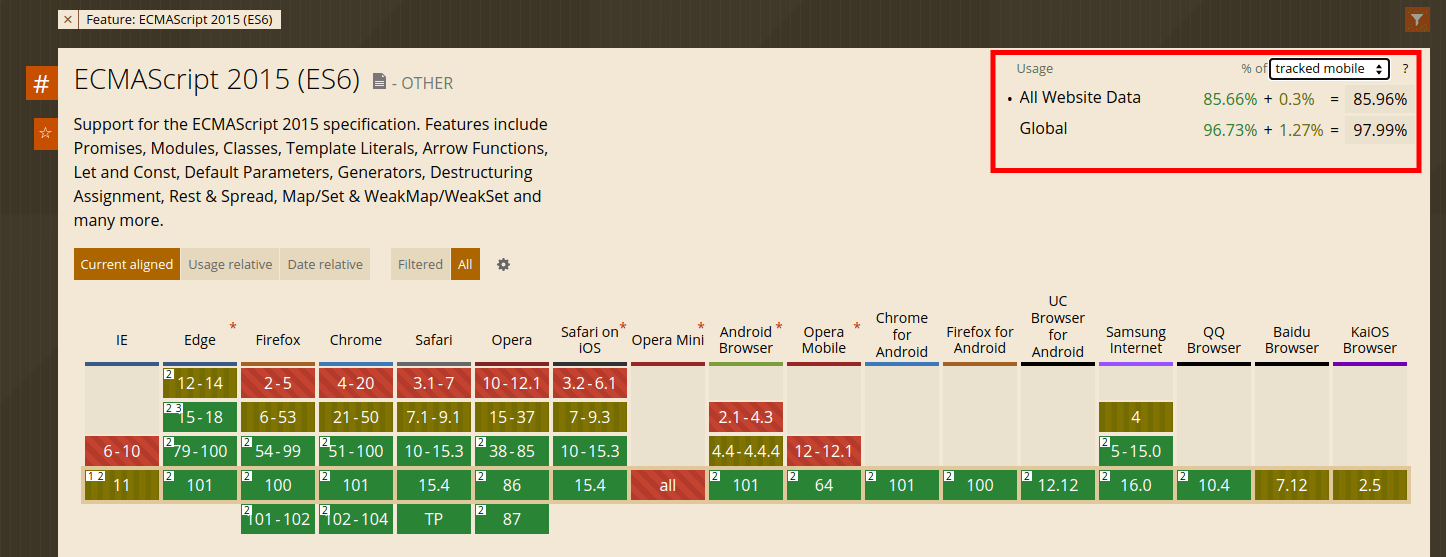This screenshot has width=1446, height=557.
Task: Click the Firefox column header
Action: (x=278, y=340)
